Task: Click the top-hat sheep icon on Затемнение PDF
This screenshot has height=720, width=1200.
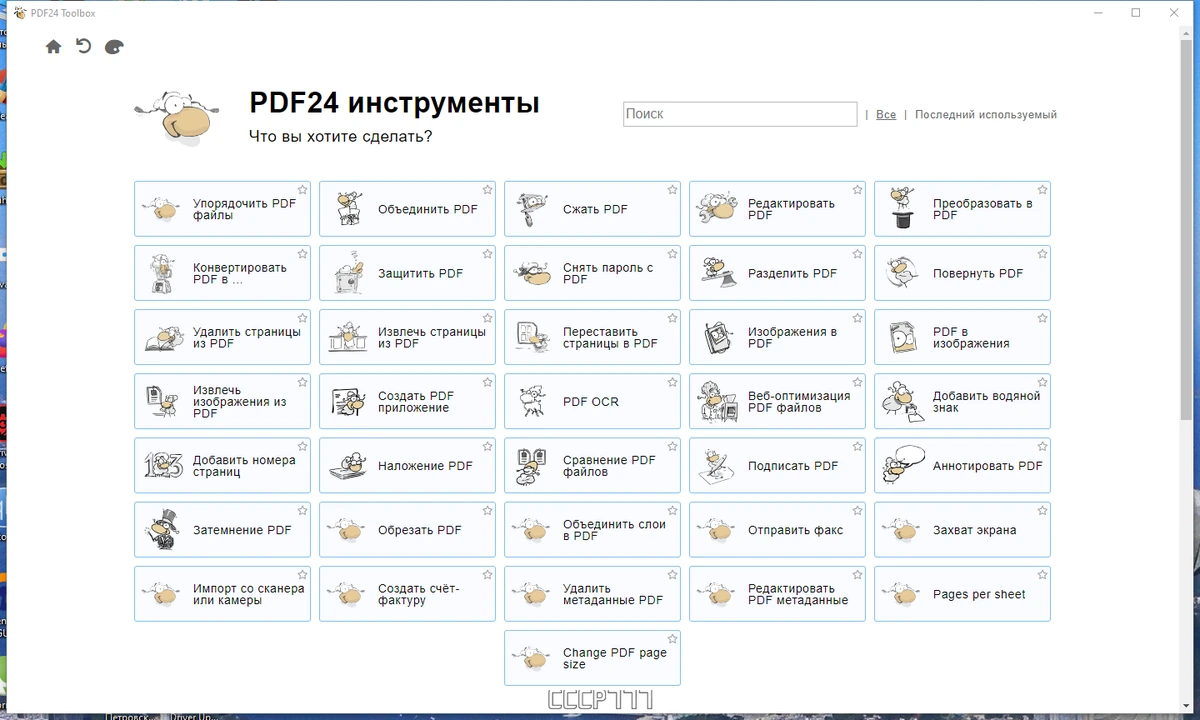Action: (x=162, y=529)
